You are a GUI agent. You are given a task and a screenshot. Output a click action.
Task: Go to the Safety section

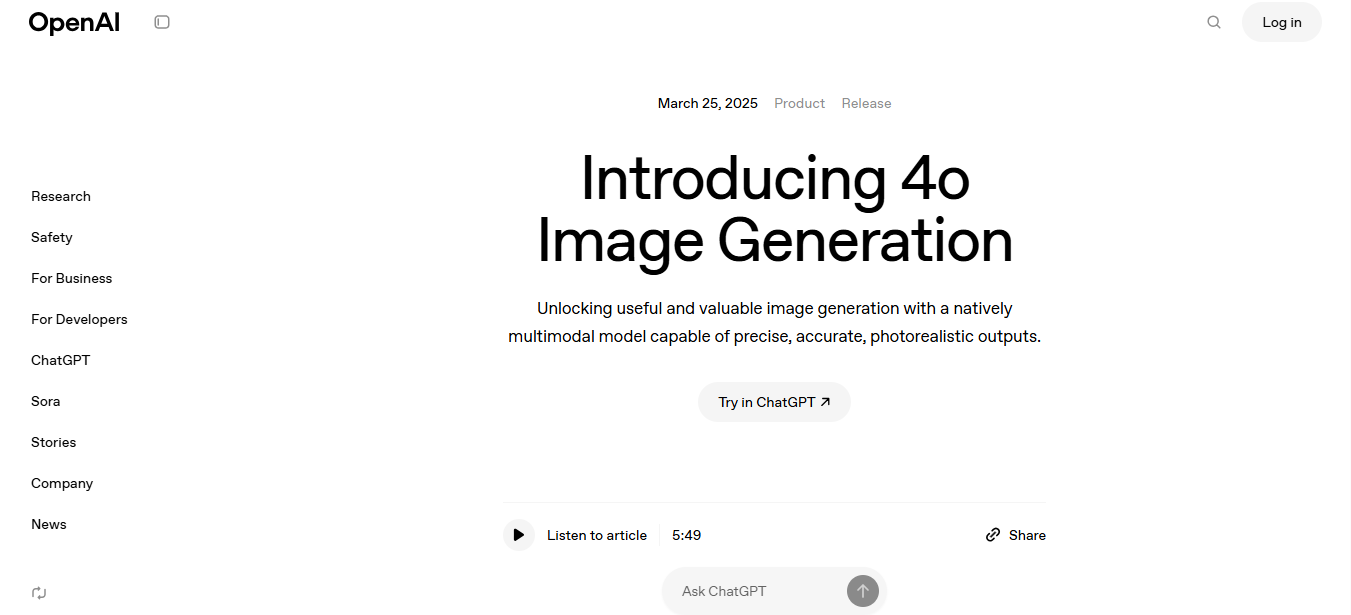pos(52,237)
